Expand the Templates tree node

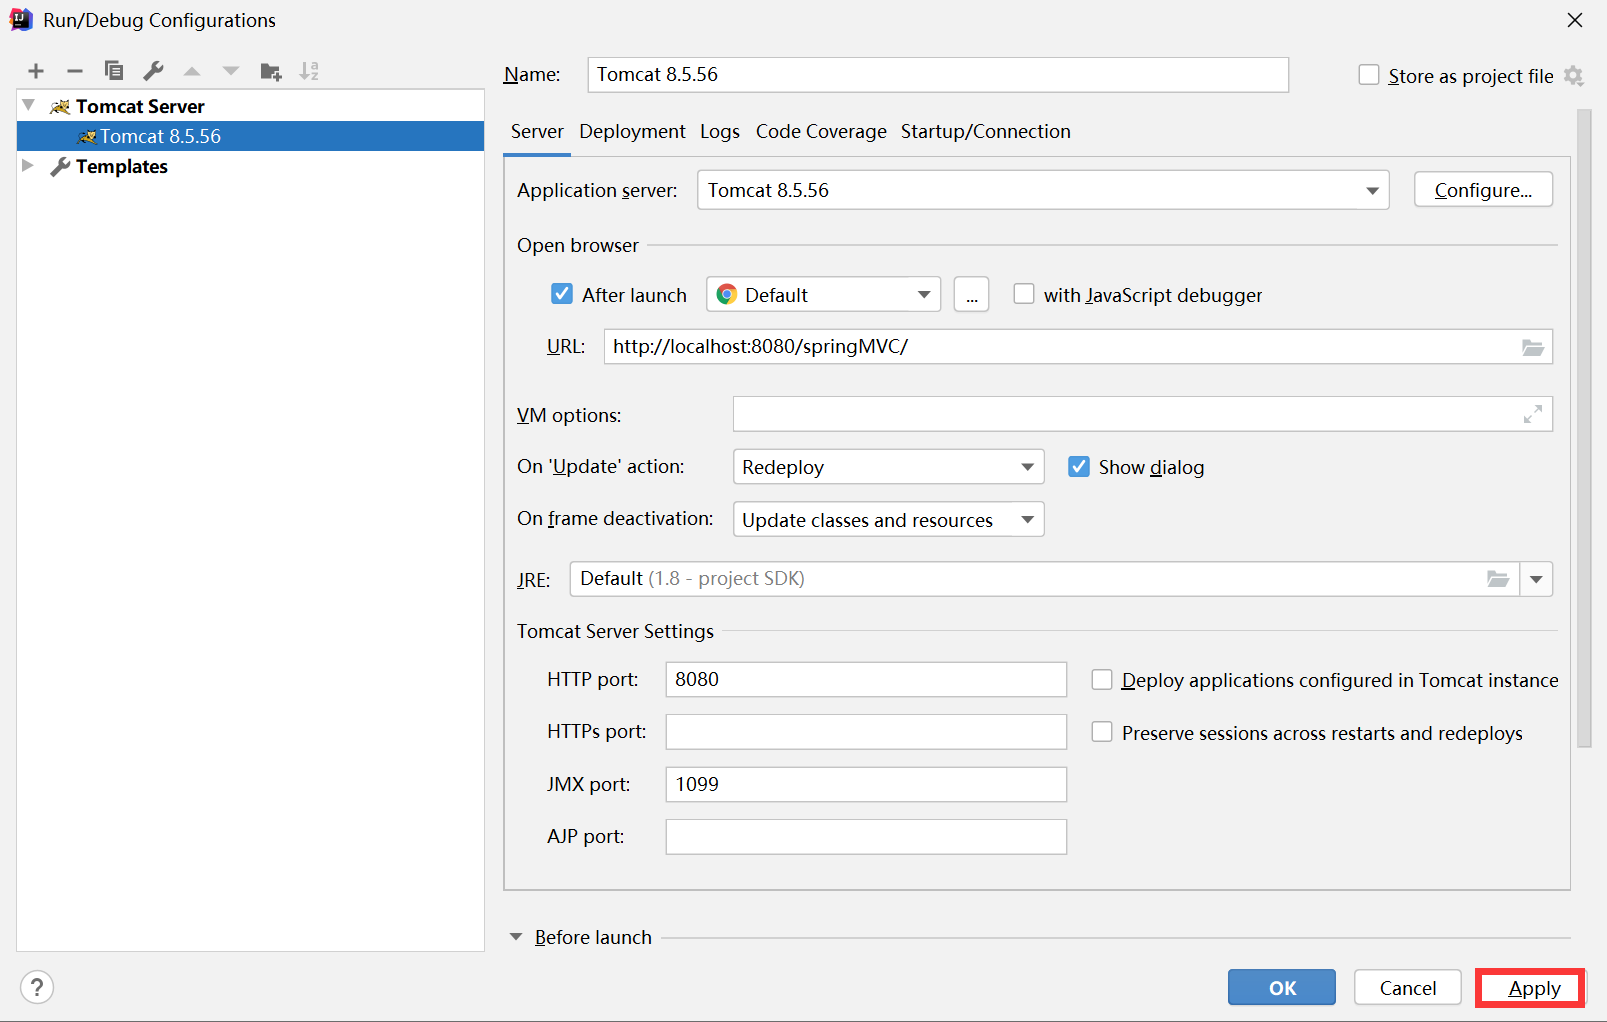[x=28, y=165]
